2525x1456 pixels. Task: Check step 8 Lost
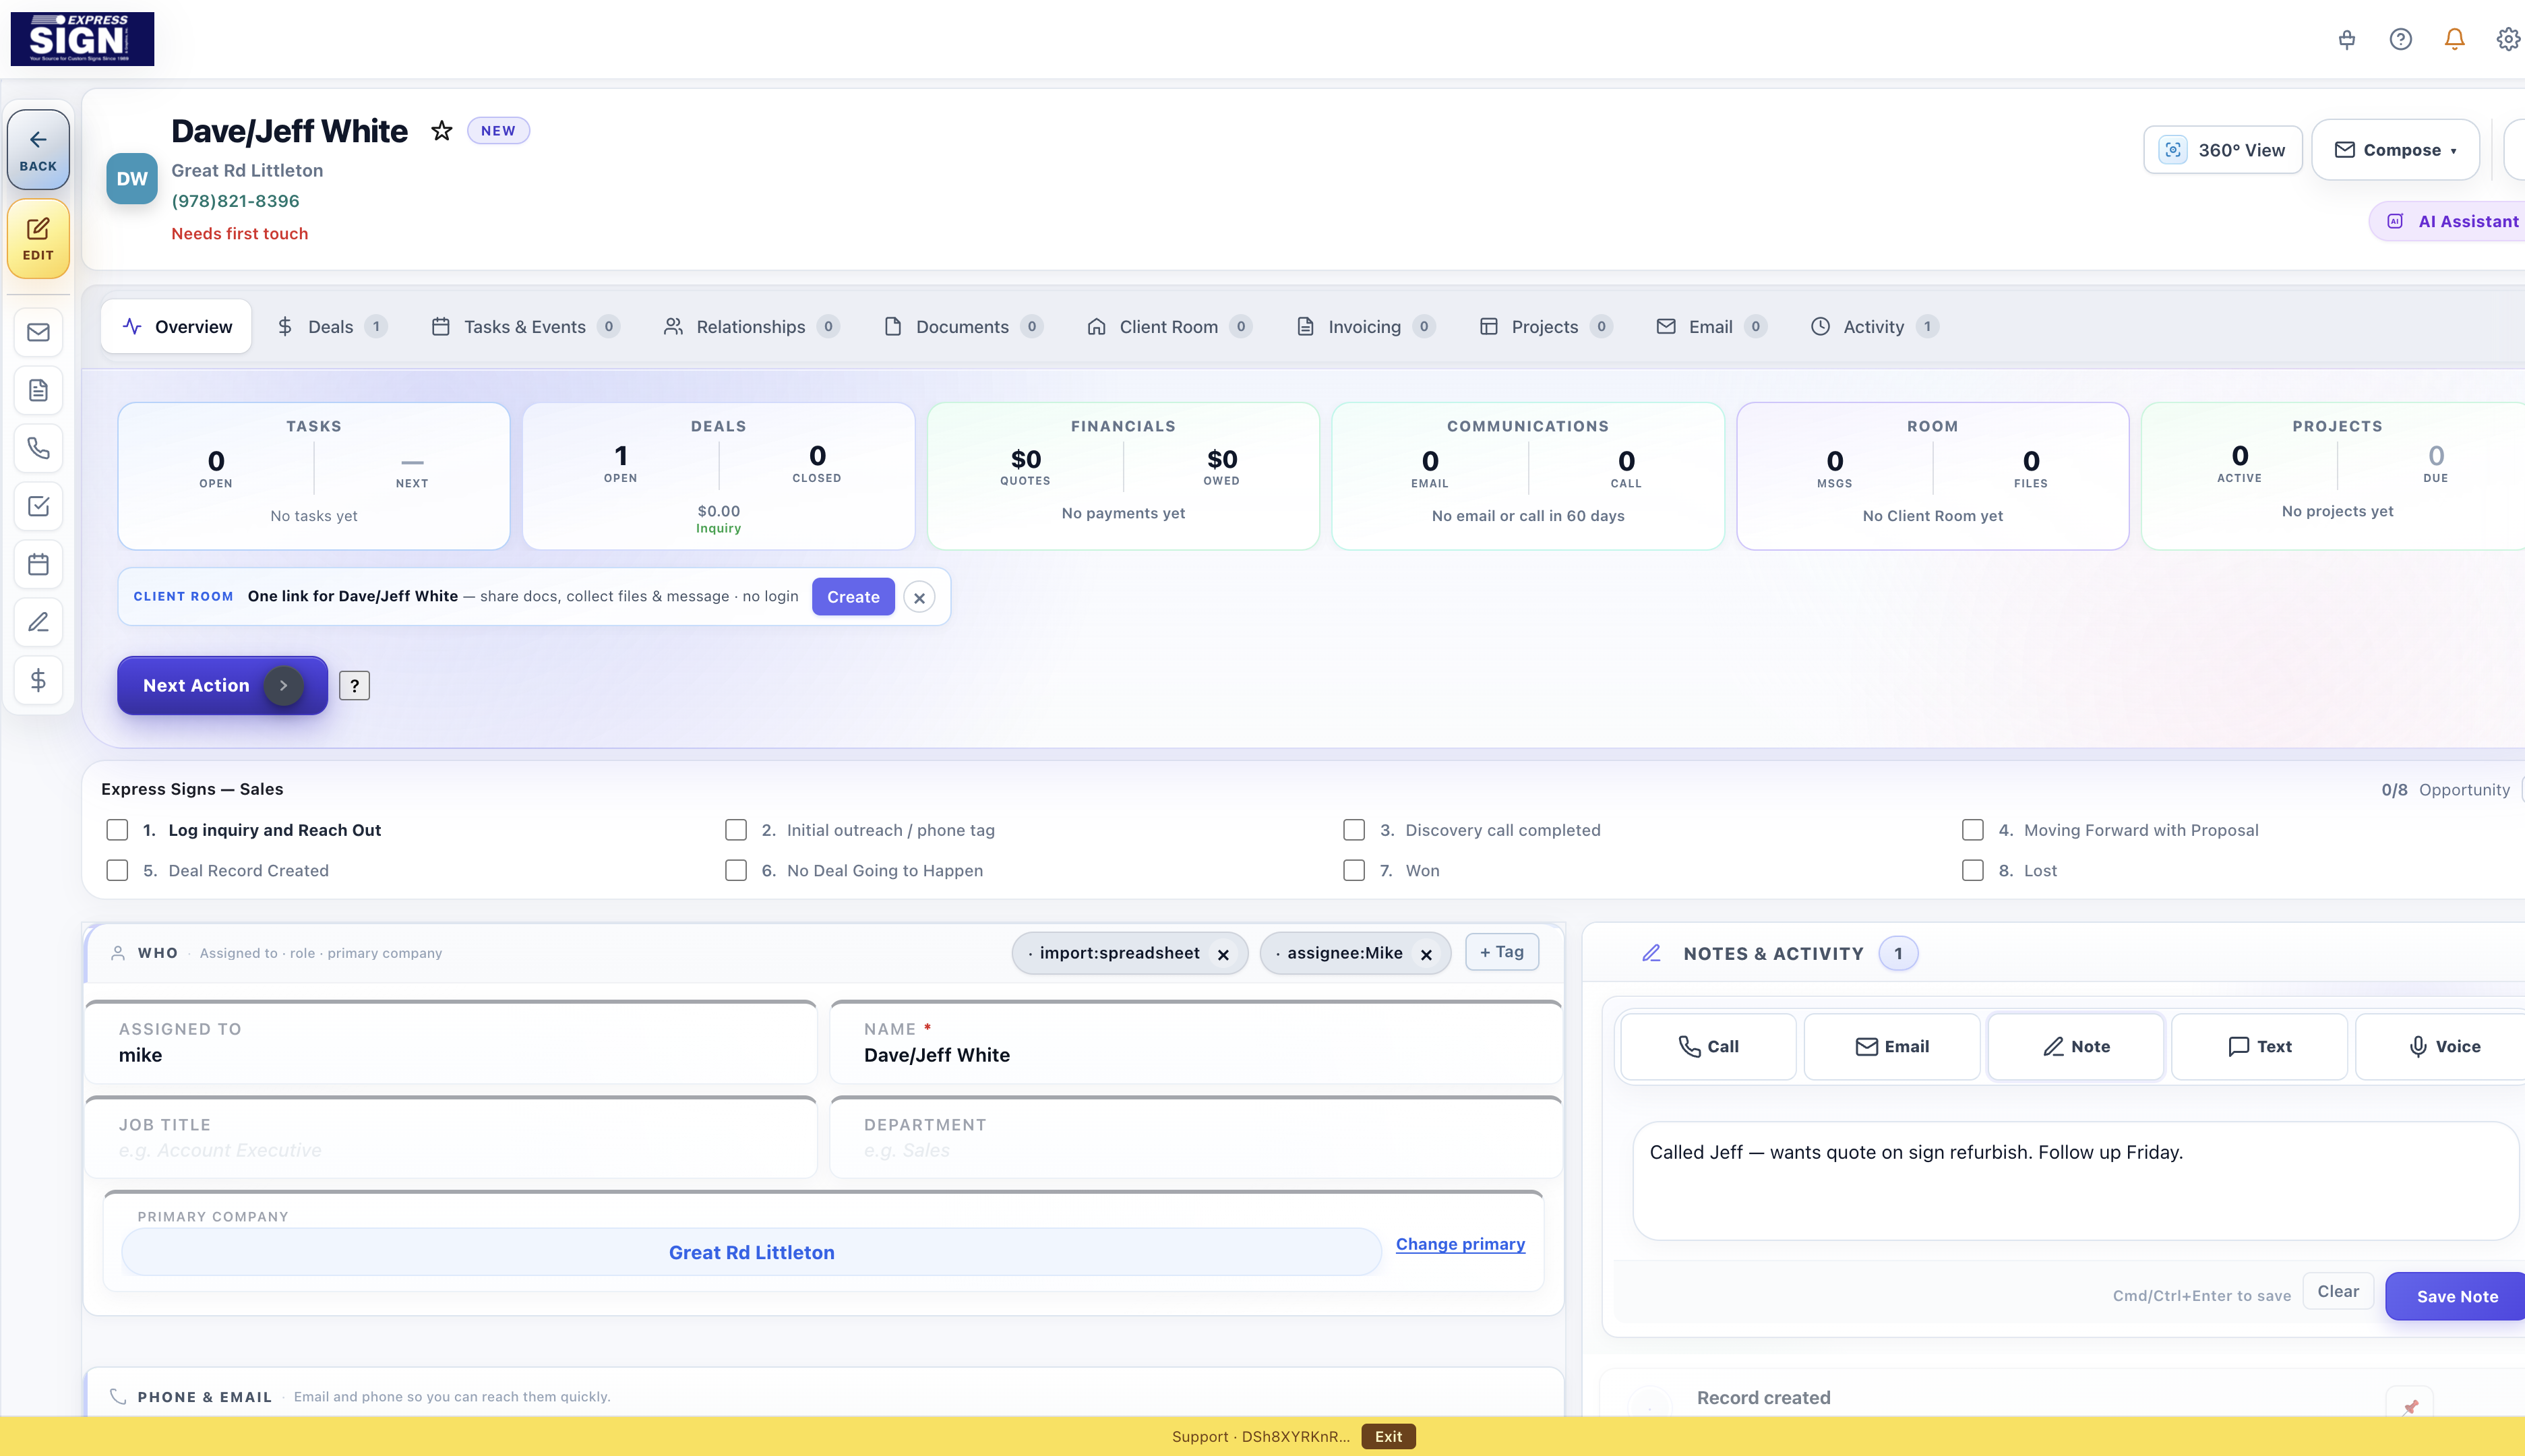[1972, 870]
